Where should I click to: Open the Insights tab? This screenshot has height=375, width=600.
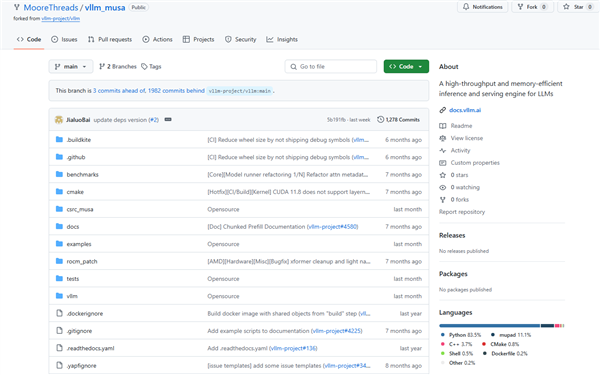coord(282,39)
